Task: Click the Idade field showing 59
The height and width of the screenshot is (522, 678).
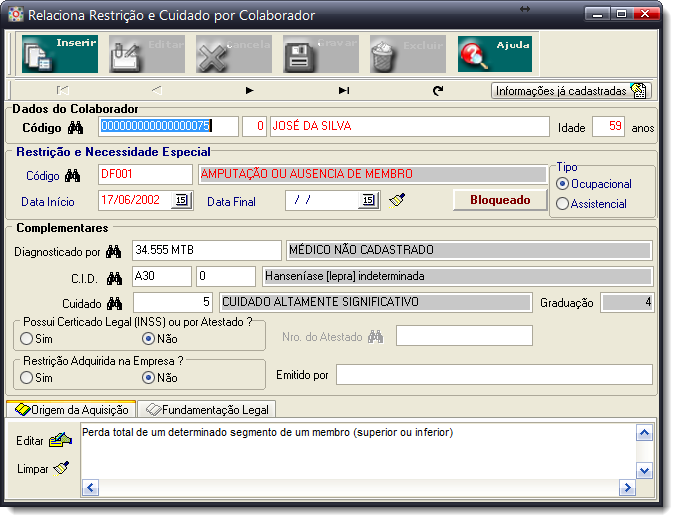Action: [x=608, y=126]
